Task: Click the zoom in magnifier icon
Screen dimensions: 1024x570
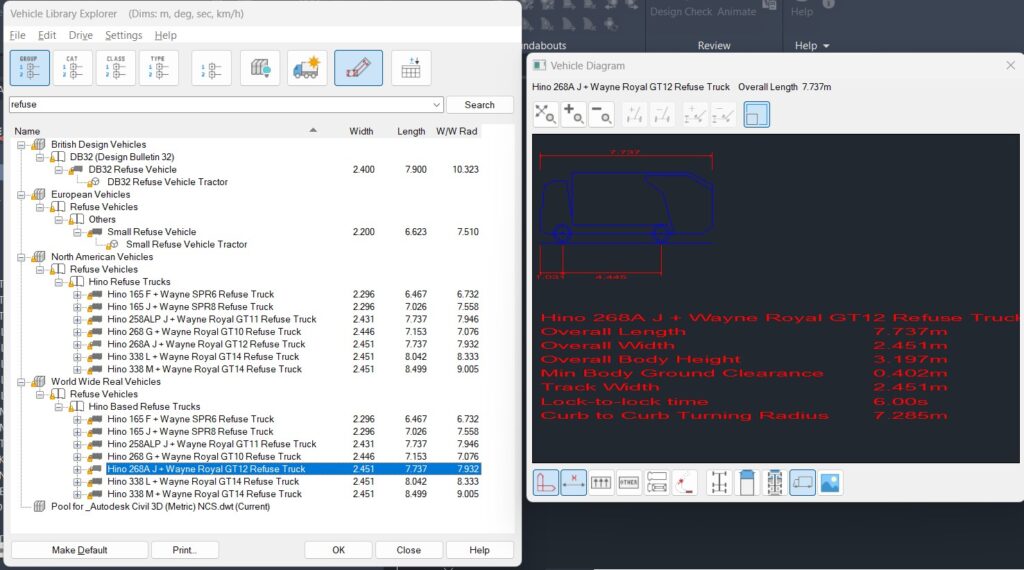Action: (573, 115)
